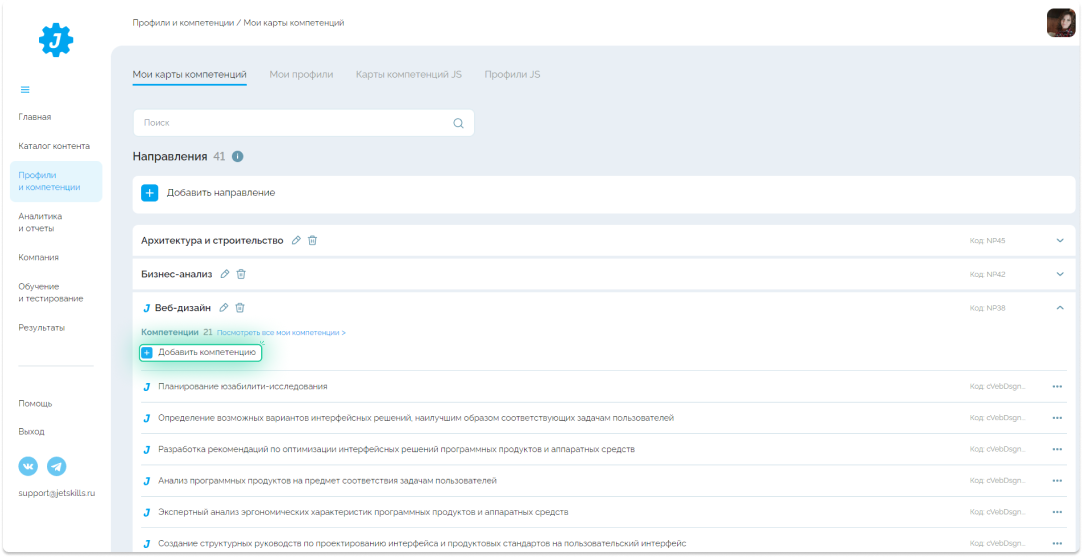Click the magnifier search icon
The width and height of the screenshot is (1082, 557).
[458, 123]
